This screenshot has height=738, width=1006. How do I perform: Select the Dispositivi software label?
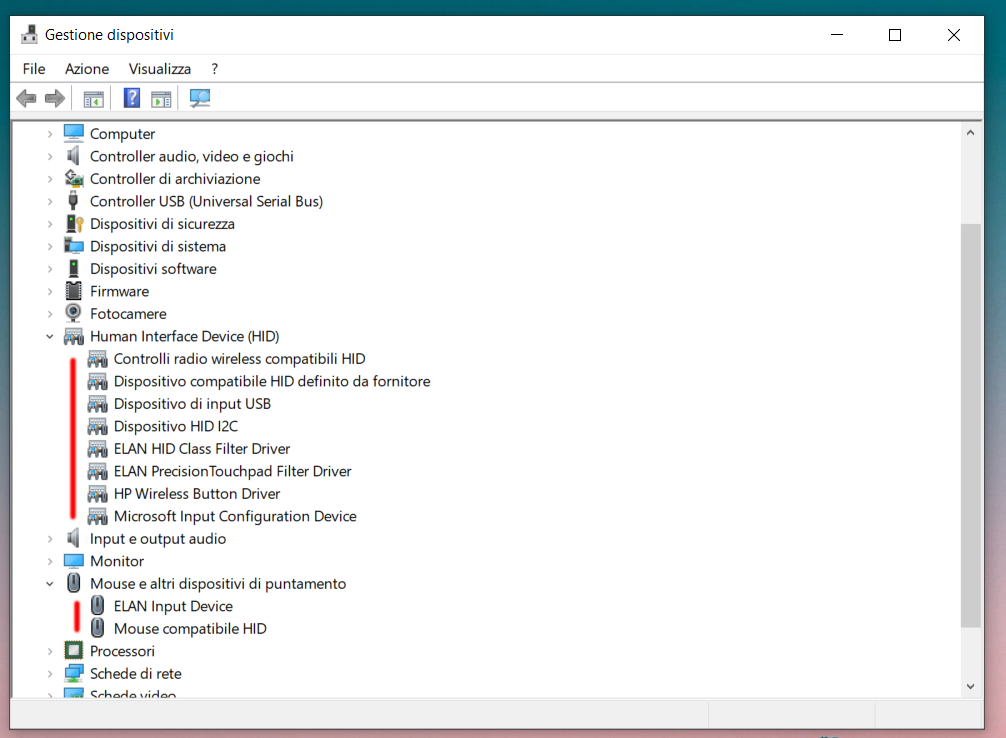tap(153, 269)
